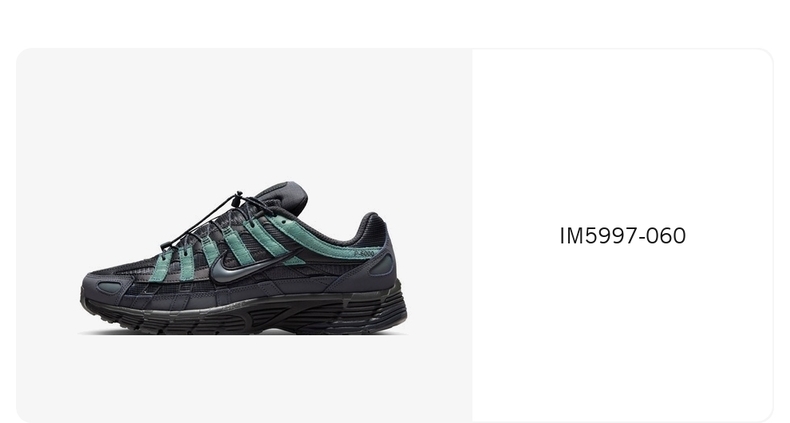The image size is (790, 423).
Task: Click the white panel below the style code
Action: point(622,332)
